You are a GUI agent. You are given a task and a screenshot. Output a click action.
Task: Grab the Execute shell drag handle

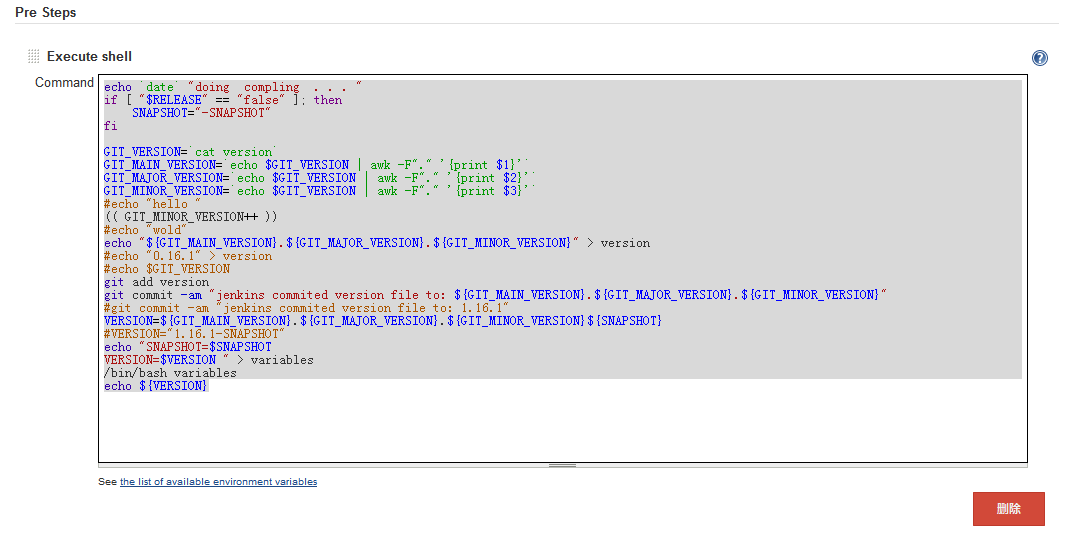pos(33,57)
